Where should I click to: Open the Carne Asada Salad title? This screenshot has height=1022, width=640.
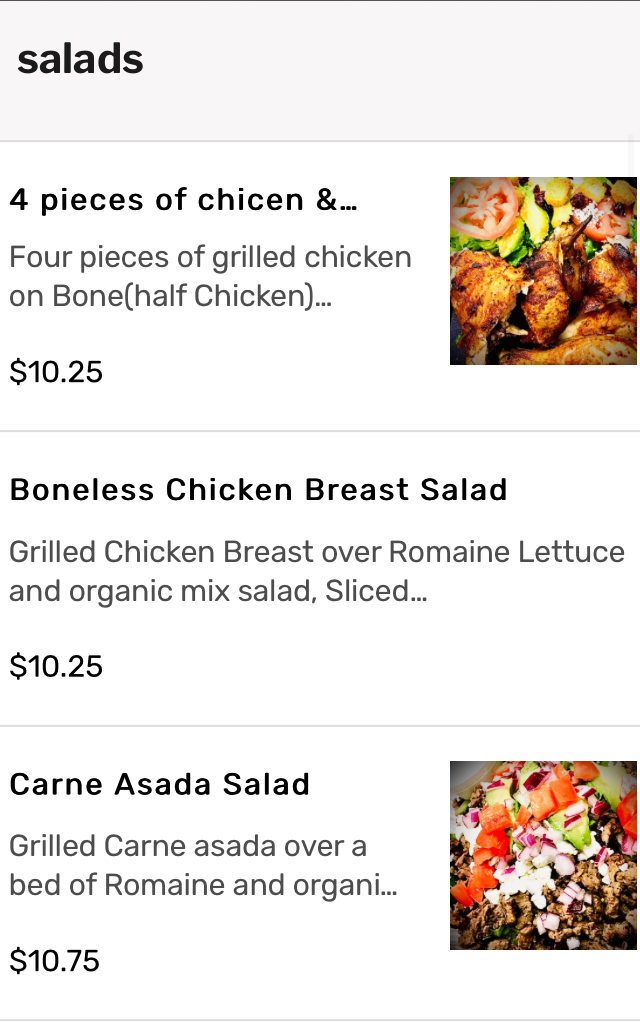coord(159,784)
